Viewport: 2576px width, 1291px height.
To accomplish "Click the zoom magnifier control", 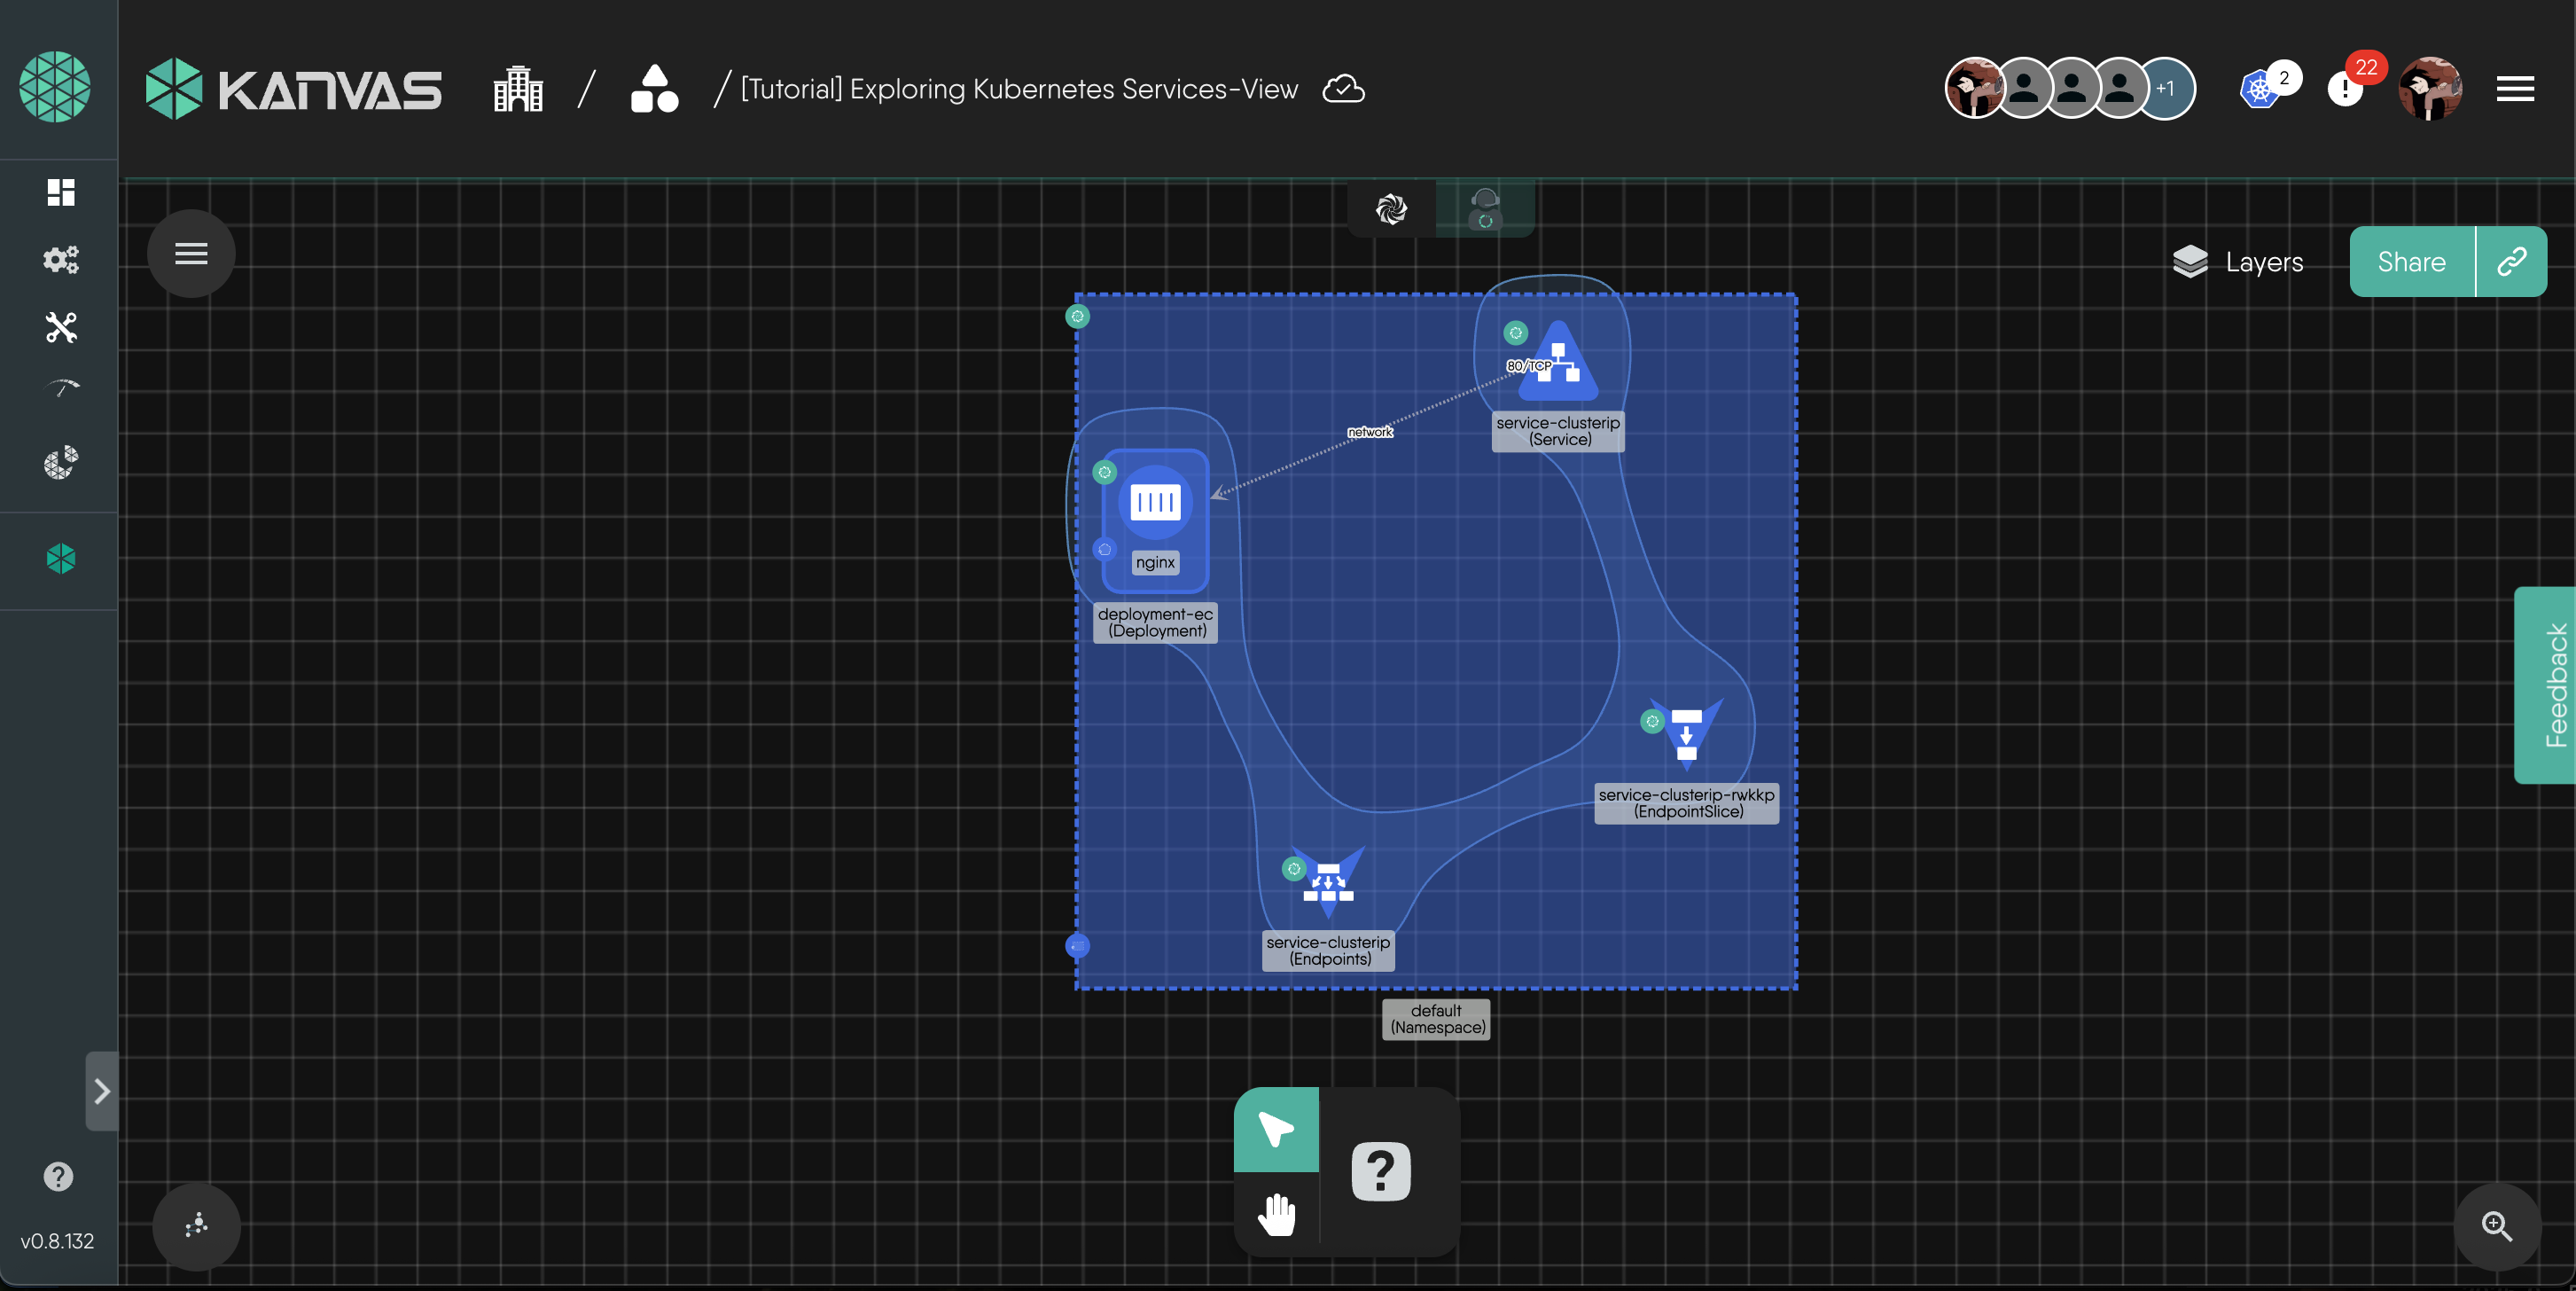I will point(2496,1226).
